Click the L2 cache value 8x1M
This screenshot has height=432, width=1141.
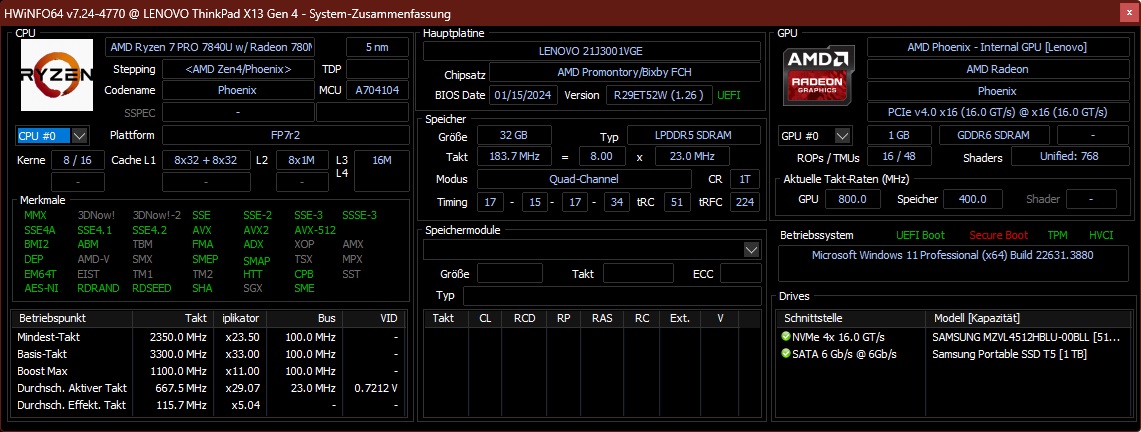301,160
